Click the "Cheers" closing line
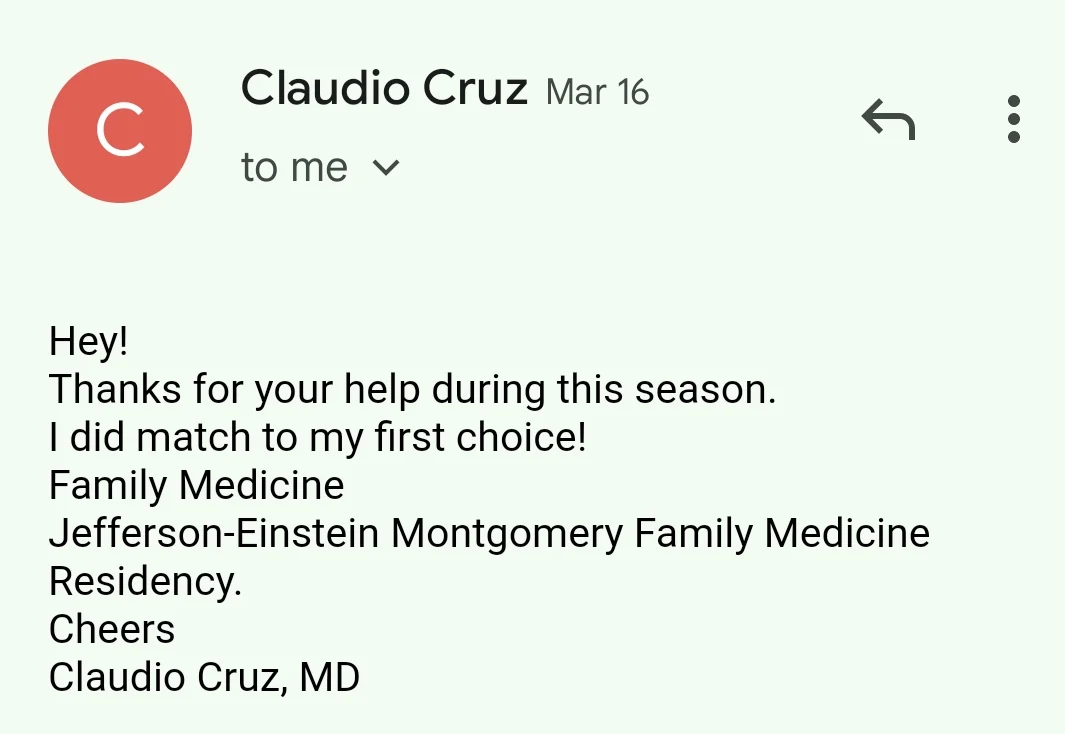Screen dimensions: 1065x734 pyautogui.click(x=112, y=629)
